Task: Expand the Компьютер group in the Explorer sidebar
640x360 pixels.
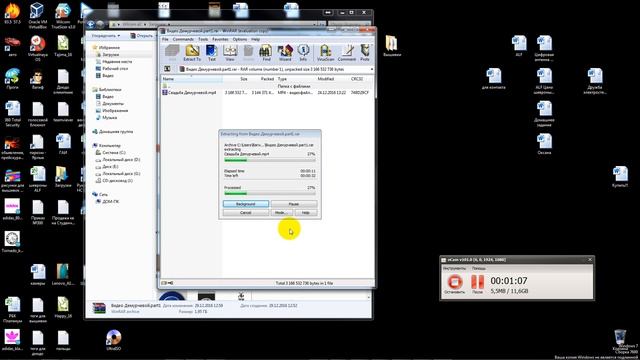Action: pyautogui.click(x=109, y=146)
